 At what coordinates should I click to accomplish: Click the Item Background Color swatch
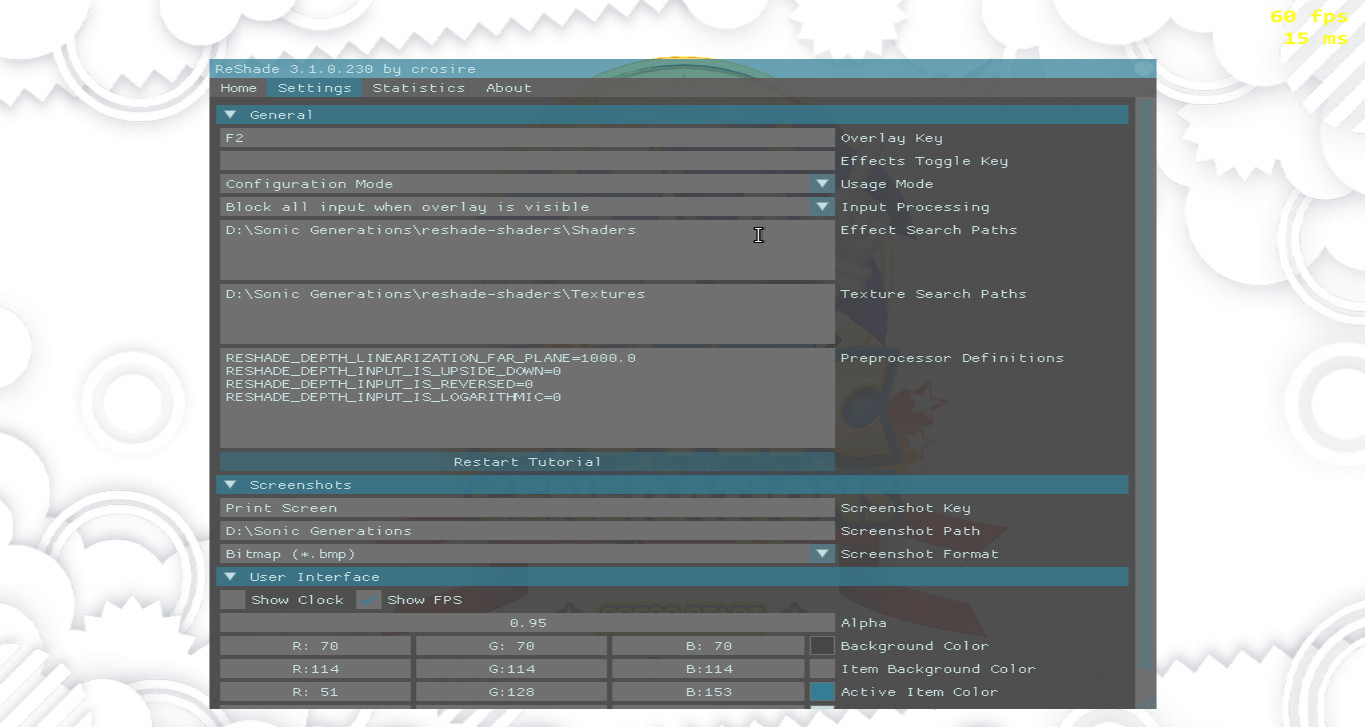[822, 669]
